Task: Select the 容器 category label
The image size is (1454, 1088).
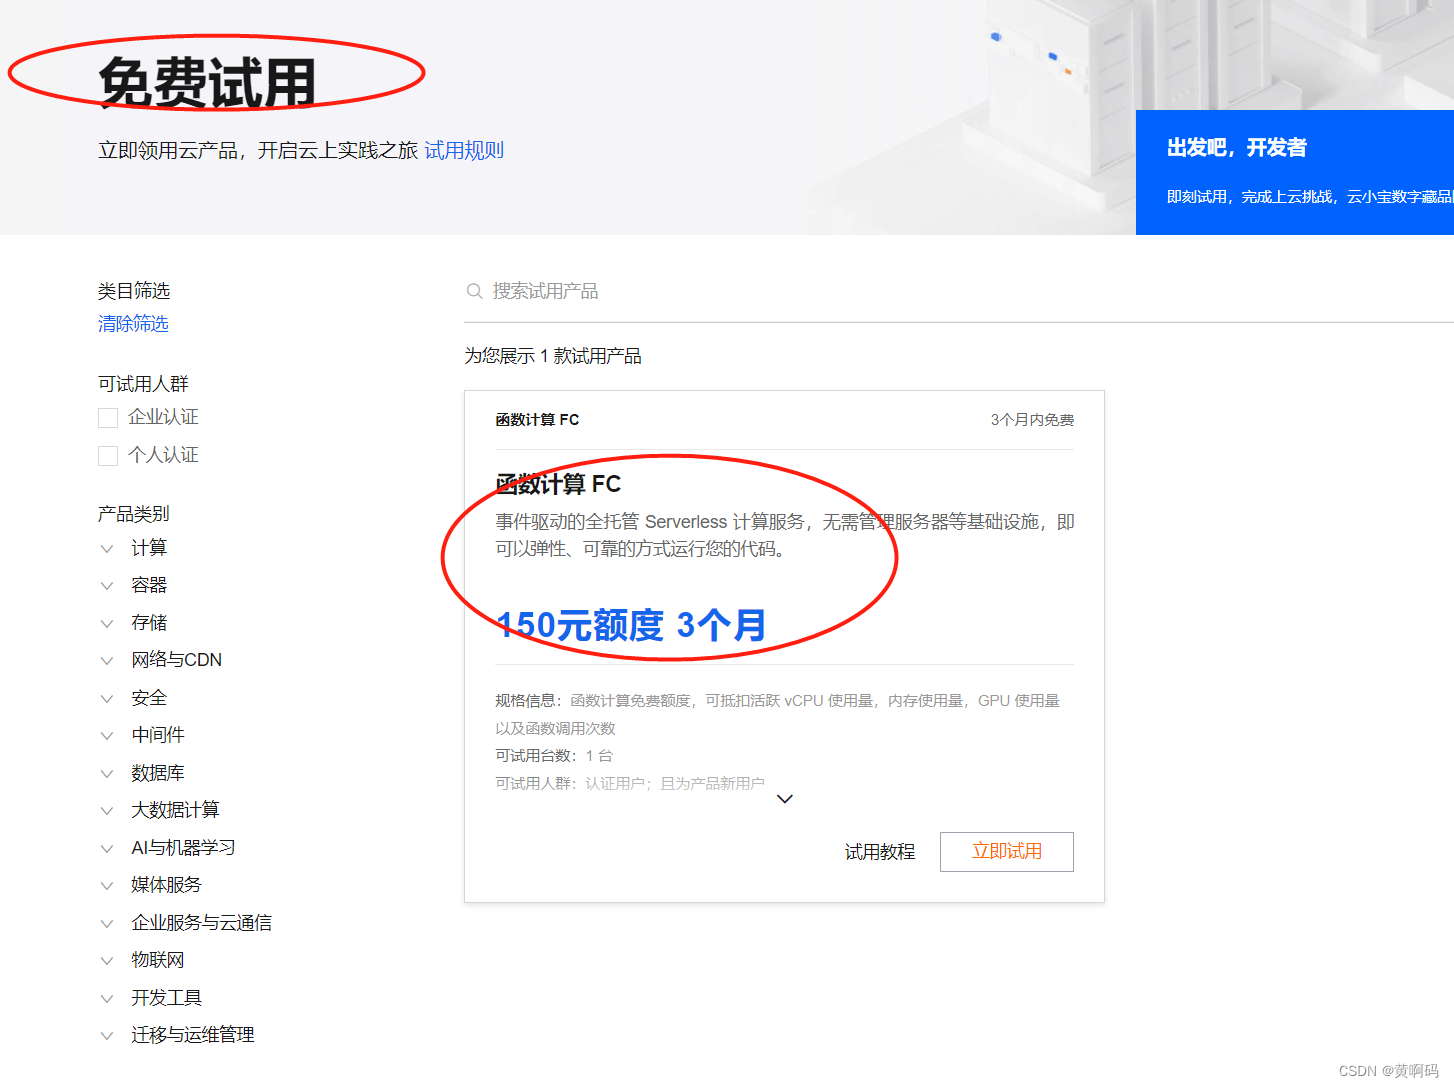Action: (x=149, y=586)
